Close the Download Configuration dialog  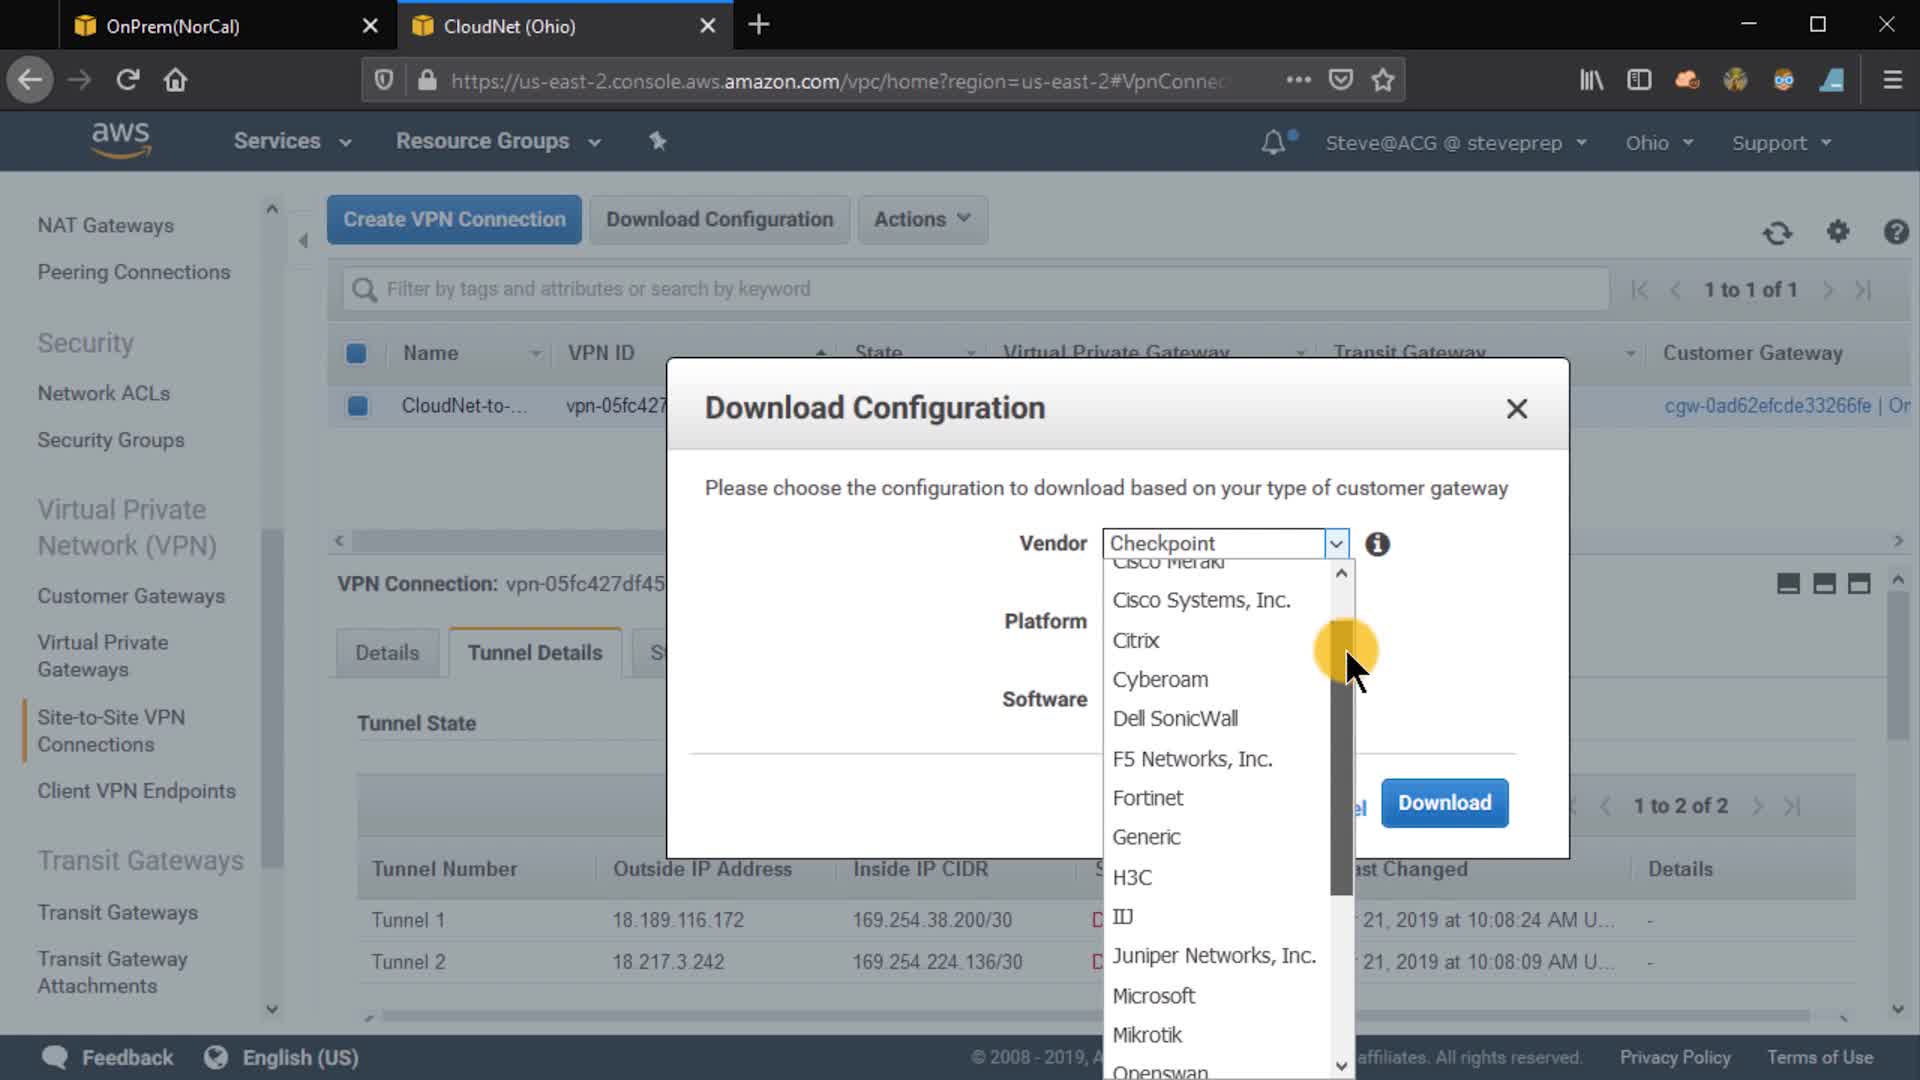tap(1516, 409)
